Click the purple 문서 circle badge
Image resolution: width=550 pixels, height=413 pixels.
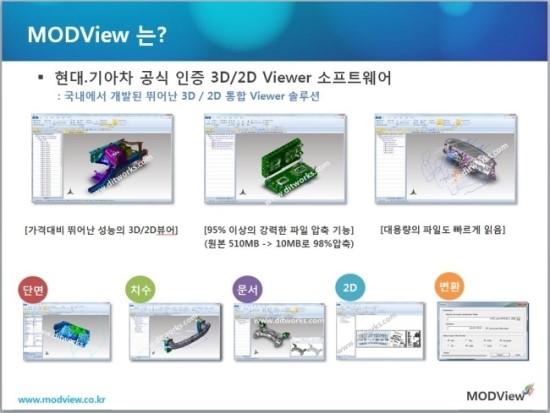[x=247, y=289]
